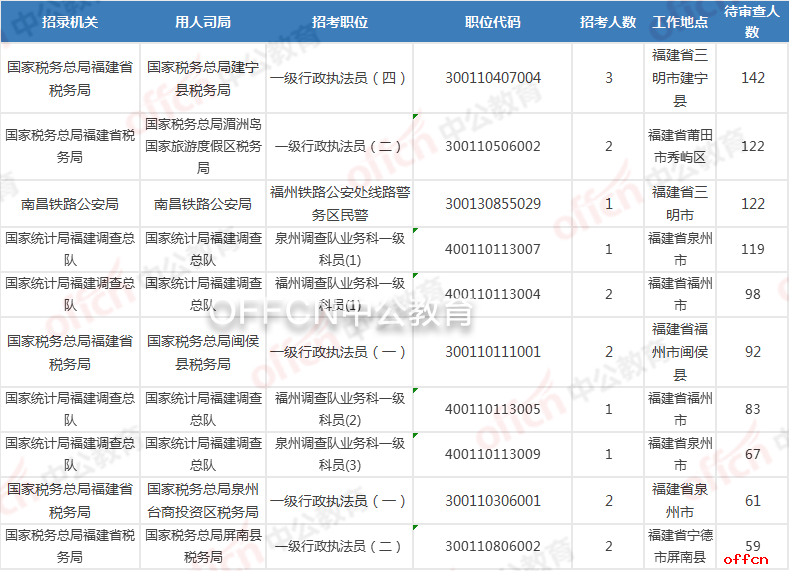Select the 福州铁路公安处线路警务区民警 position cell
The width and height of the screenshot is (789, 571).
(x=340, y=204)
